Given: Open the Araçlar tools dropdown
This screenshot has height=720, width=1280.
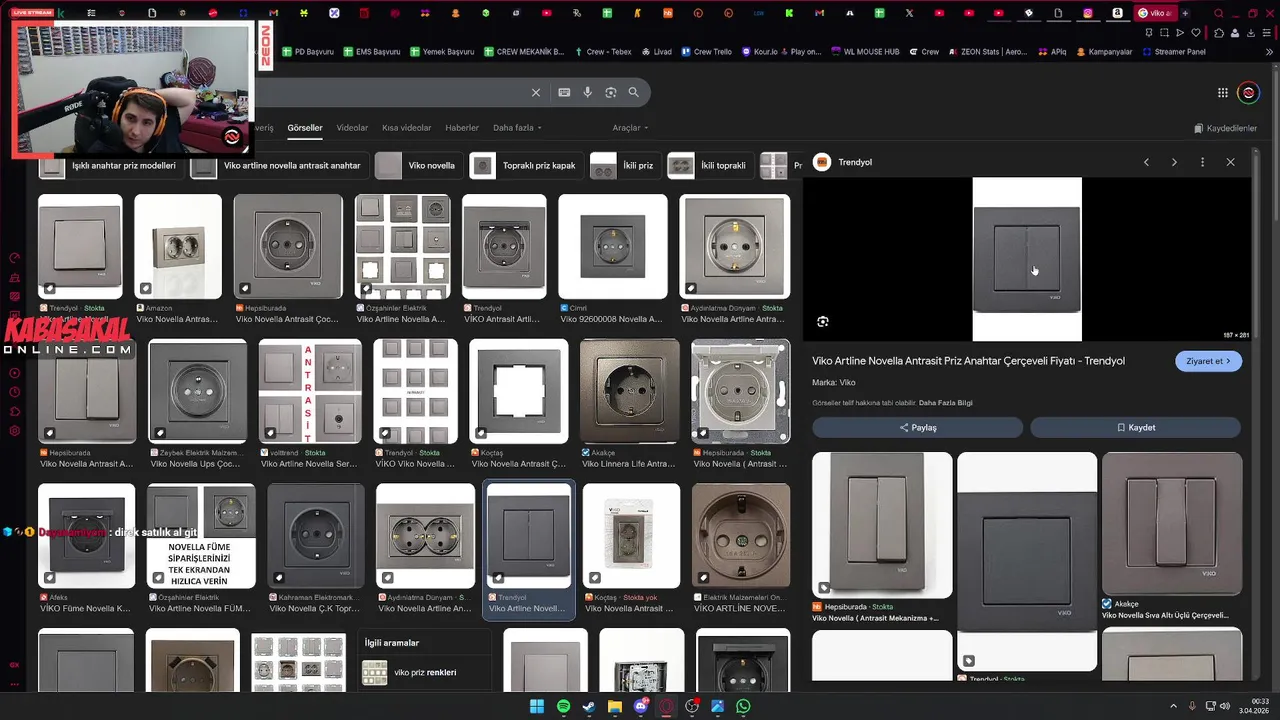Looking at the screenshot, I should pyautogui.click(x=630, y=128).
